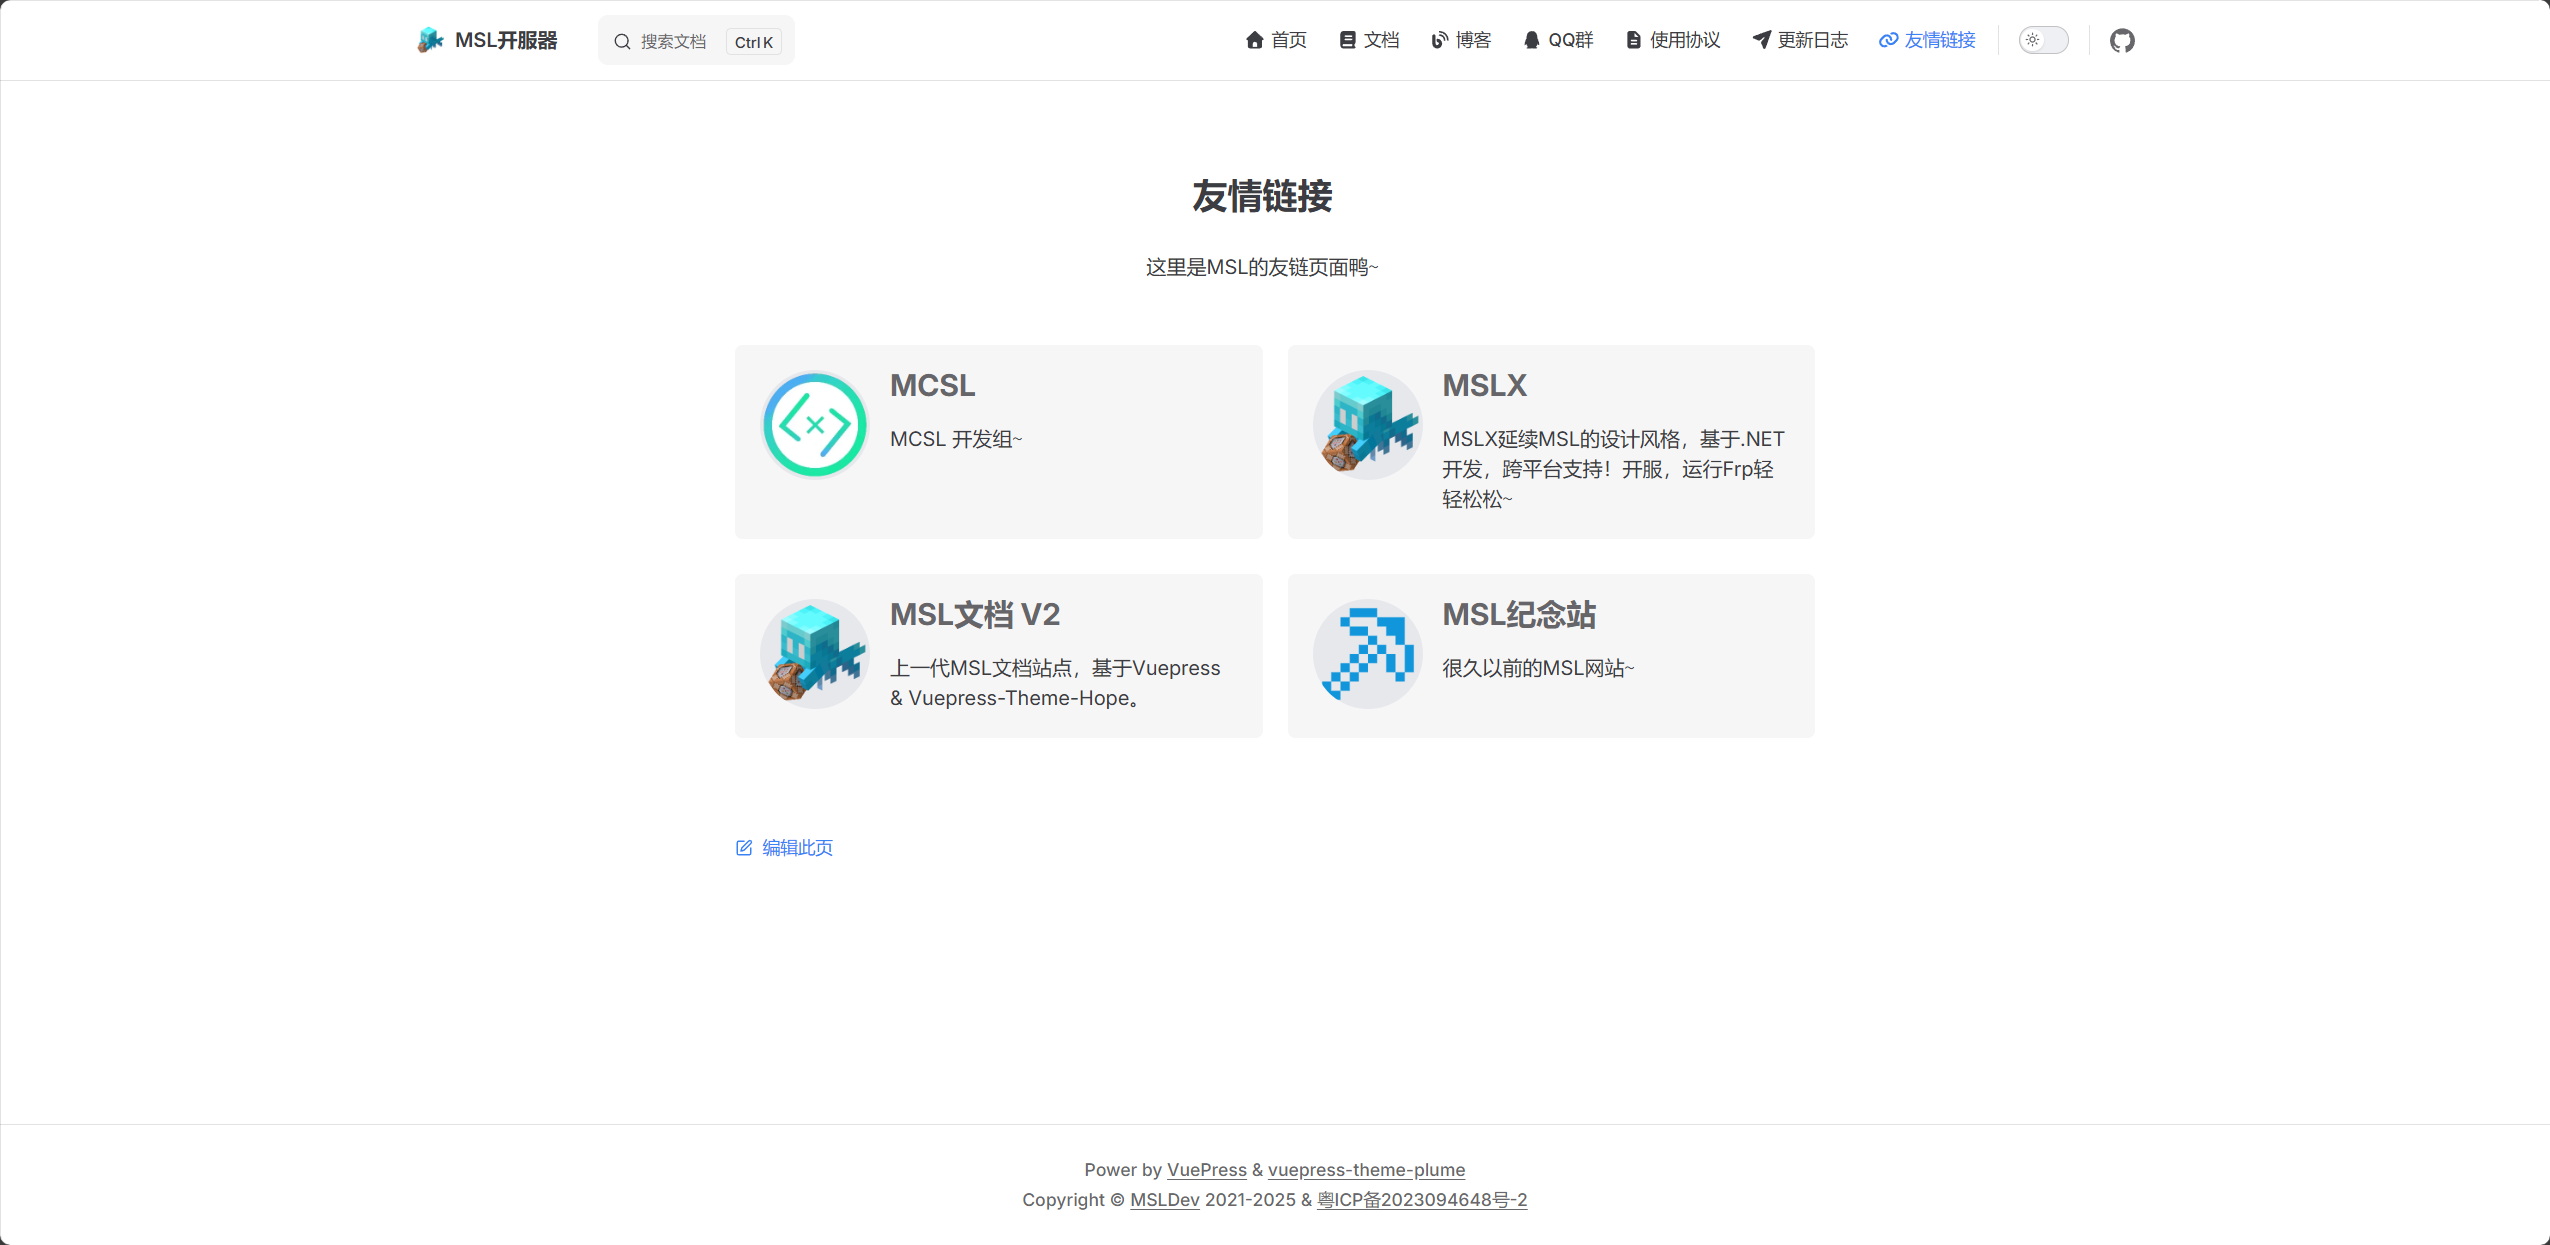Click the MSL文档 V2 avatar image

click(x=814, y=654)
